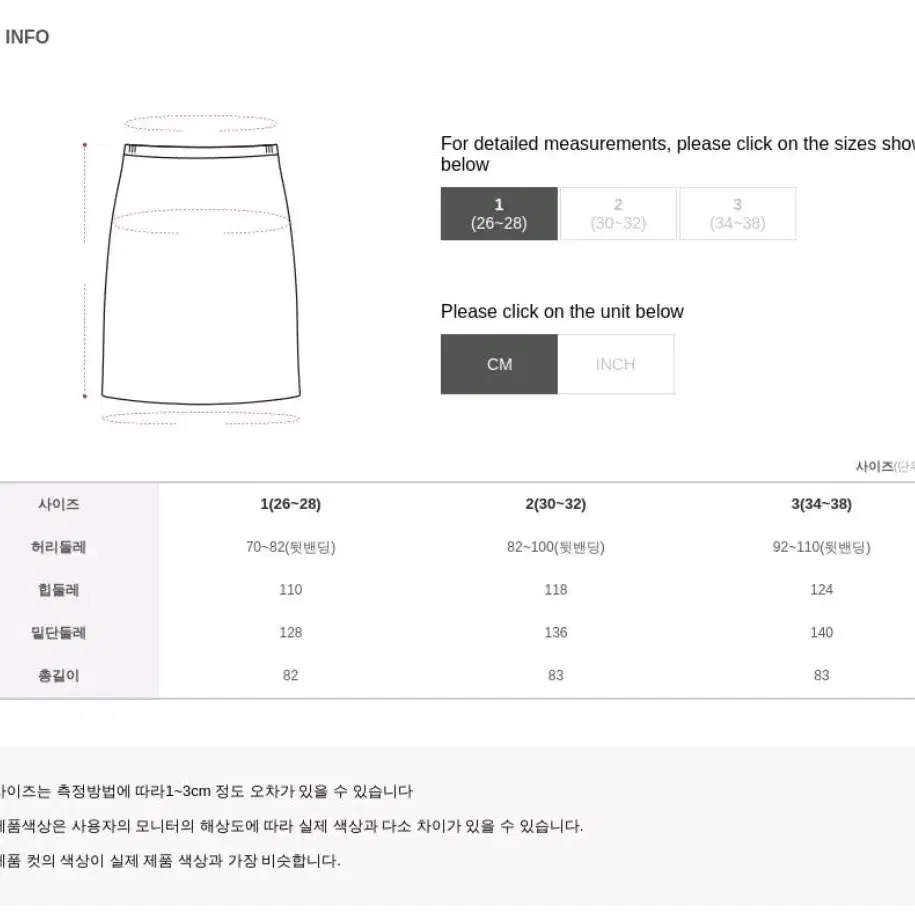The image size is (915, 915).
Task: Click the hem ellipse below the skirt
Action: [201, 418]
